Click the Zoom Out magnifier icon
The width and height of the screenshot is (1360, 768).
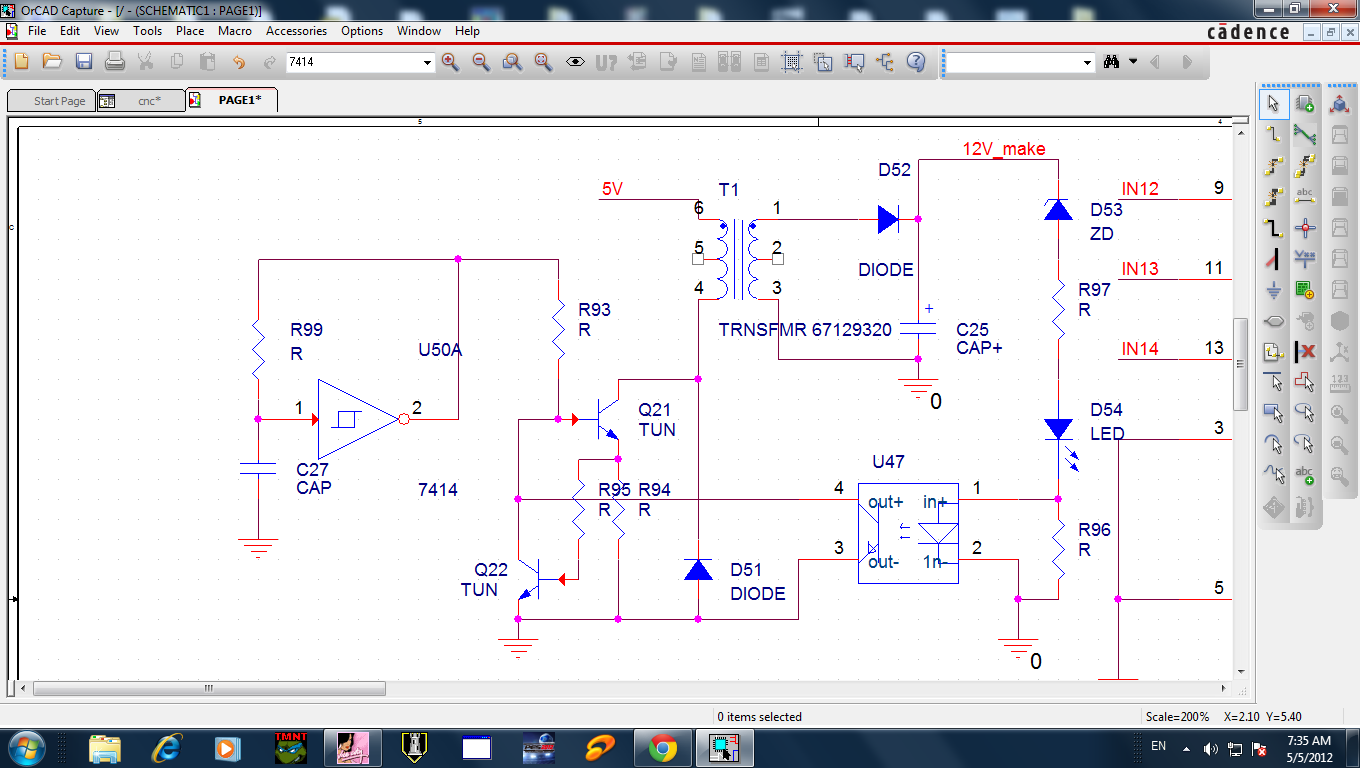click(481, 62)
